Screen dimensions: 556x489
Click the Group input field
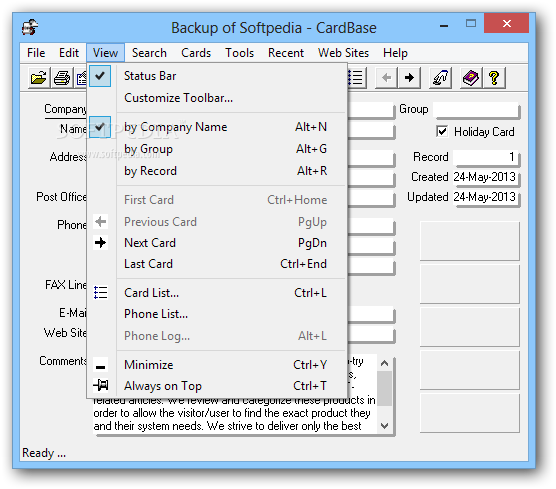tap(476, 109)
